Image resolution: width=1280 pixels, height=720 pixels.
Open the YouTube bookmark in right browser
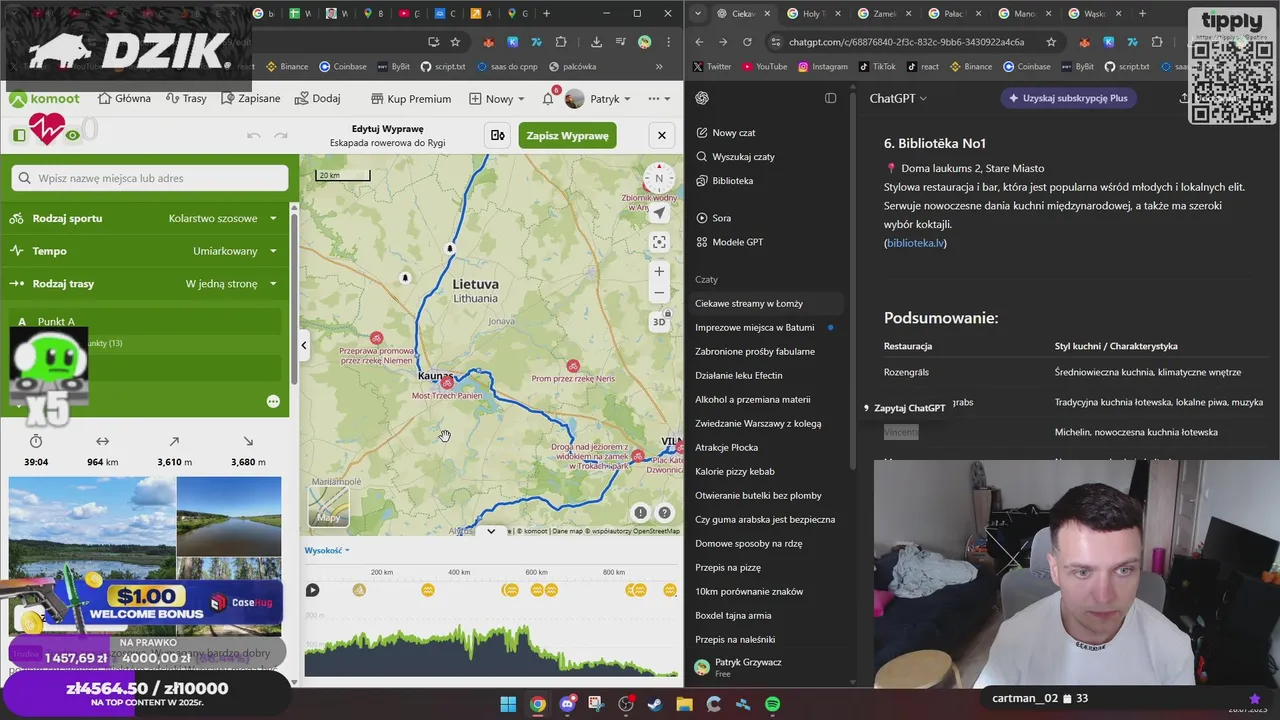(x=764, y=66)
